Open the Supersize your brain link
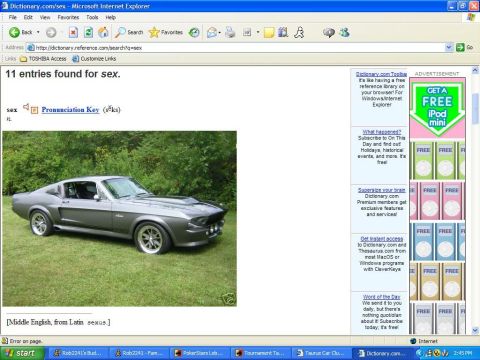This screenshot has height=360, width=480. (x=382, y=190)
